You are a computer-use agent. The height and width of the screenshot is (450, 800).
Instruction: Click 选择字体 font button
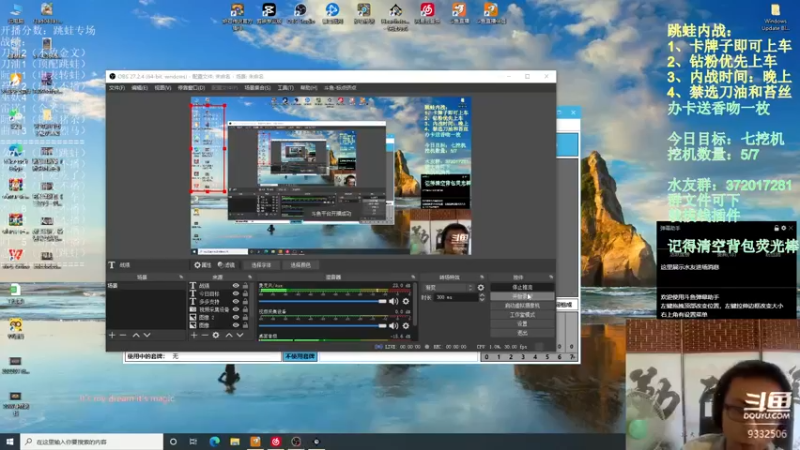coord(261,265)
